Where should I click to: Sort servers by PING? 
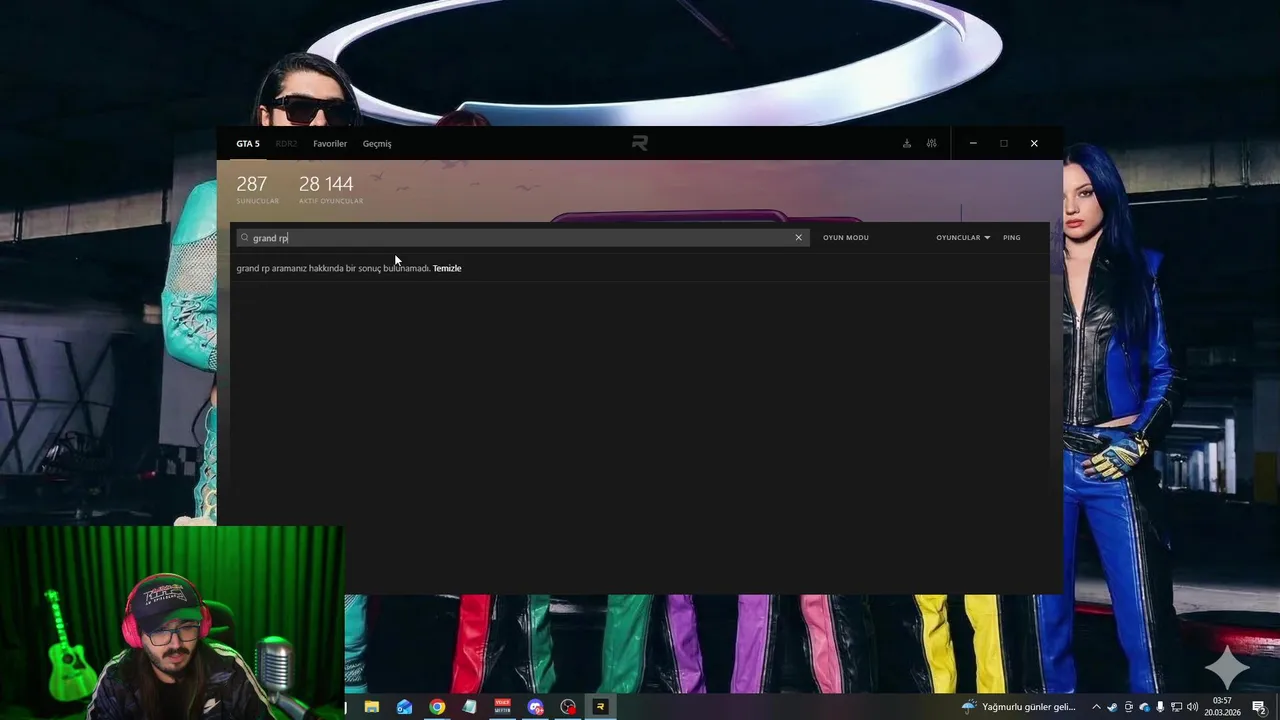[x=1012, y=238]
